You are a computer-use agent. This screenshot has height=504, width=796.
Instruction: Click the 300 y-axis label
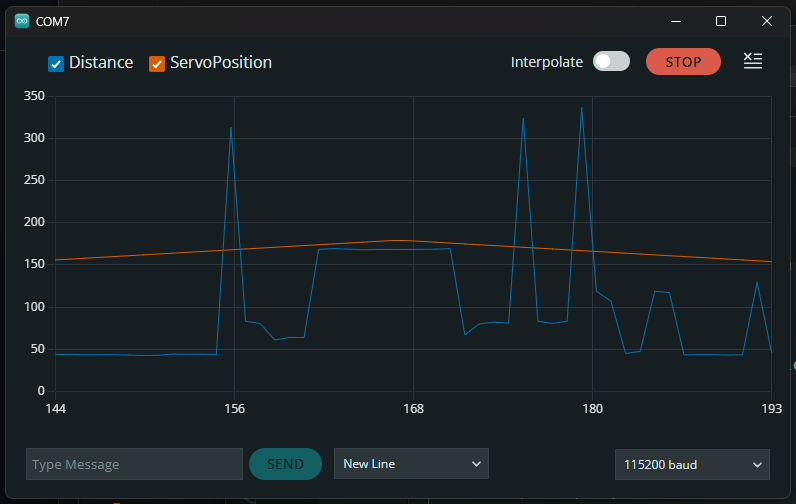click(x=34, y=138)
